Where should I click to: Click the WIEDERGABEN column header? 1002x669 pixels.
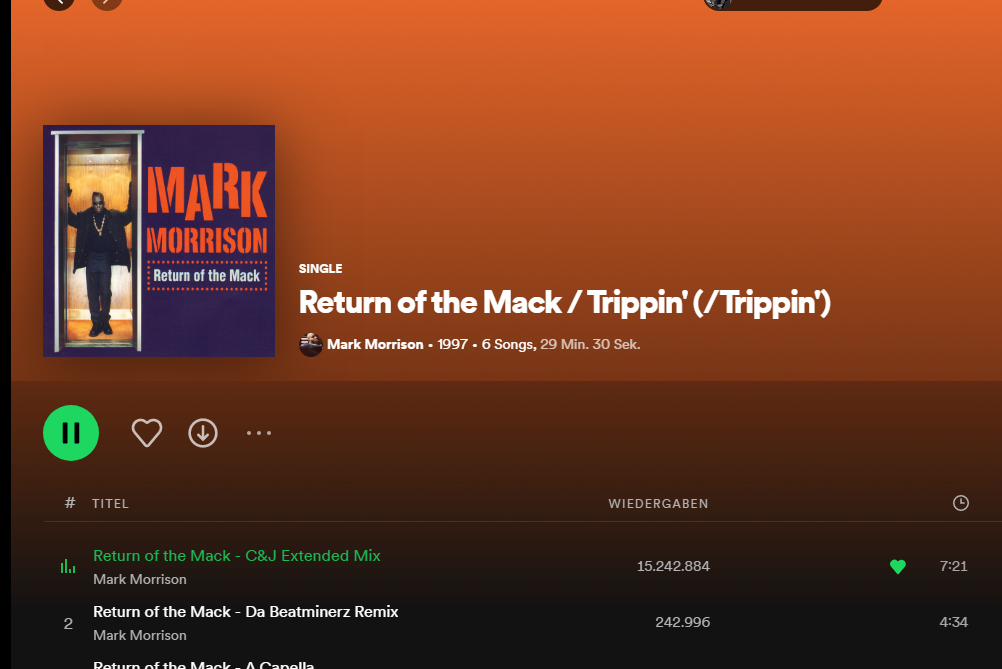[658, 504]
